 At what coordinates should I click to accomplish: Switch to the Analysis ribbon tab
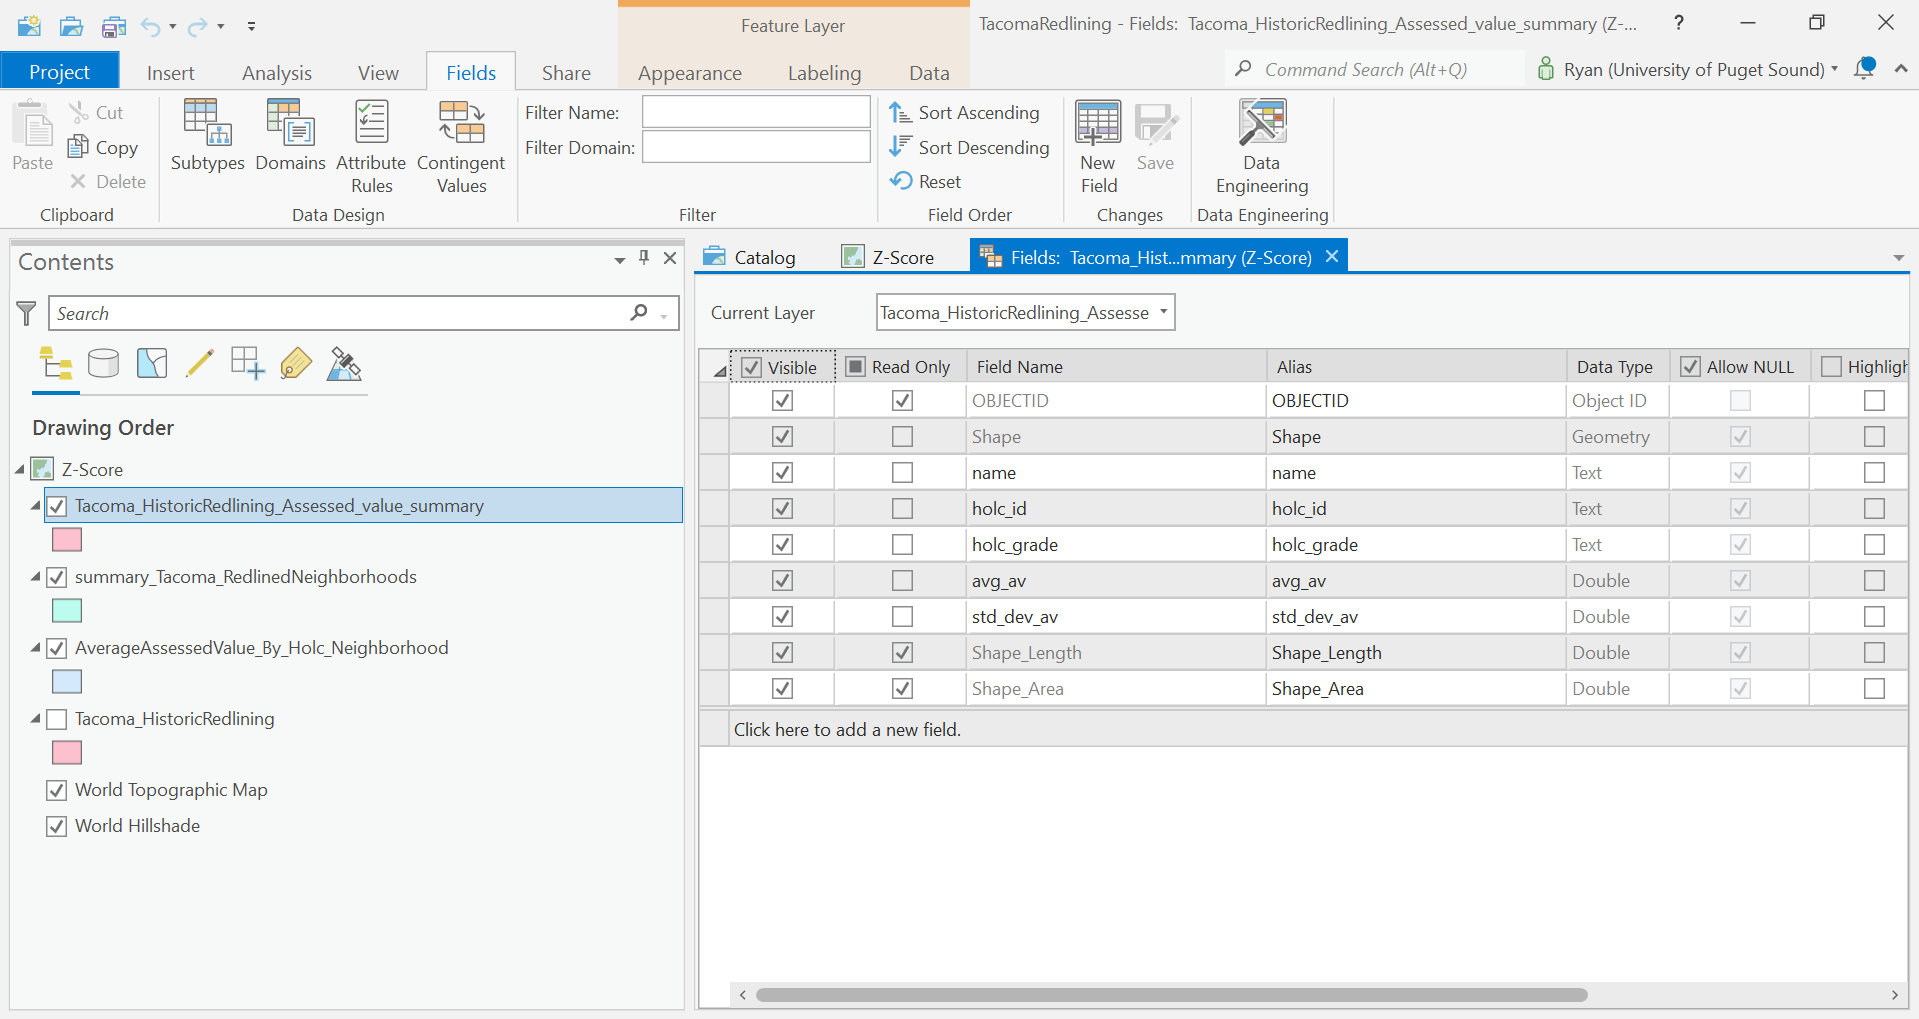pos(277,73)
